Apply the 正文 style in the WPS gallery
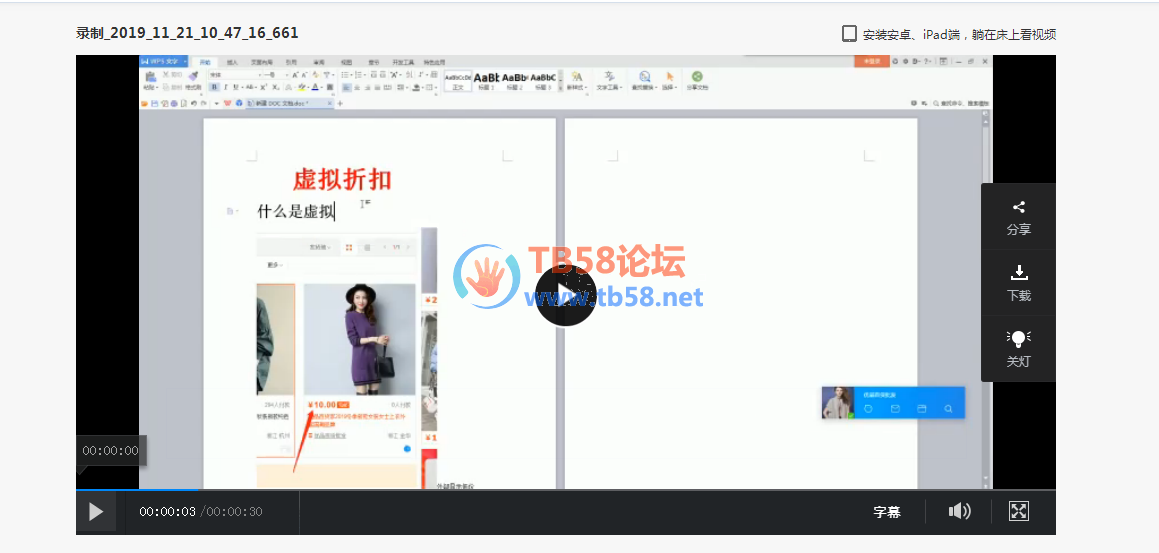This screenshot has height=553, width=1159. [458, 81]
